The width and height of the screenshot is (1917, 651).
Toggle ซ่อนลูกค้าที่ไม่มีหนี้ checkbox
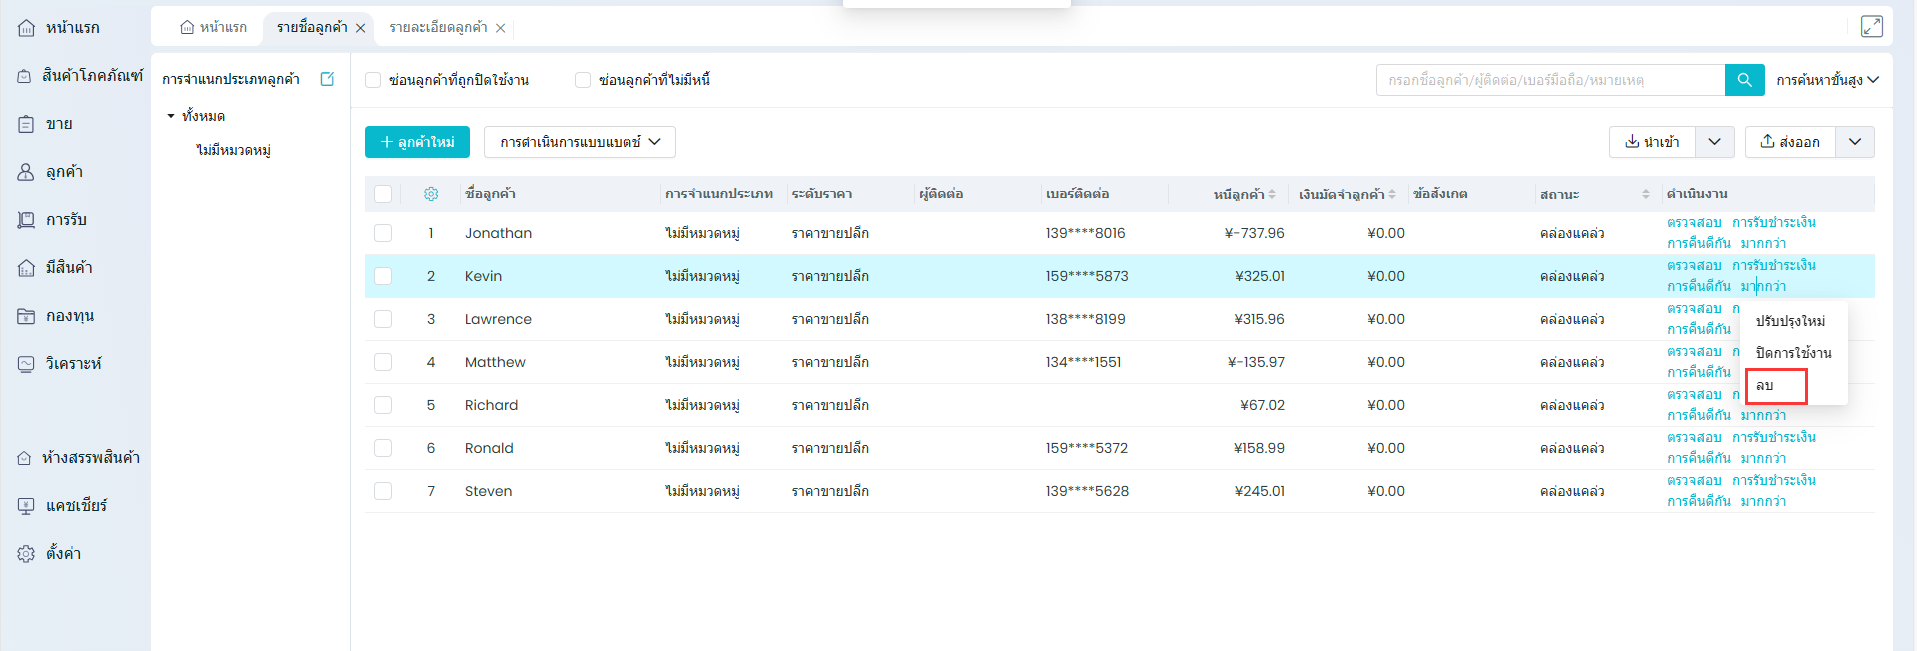pos(583,80)
